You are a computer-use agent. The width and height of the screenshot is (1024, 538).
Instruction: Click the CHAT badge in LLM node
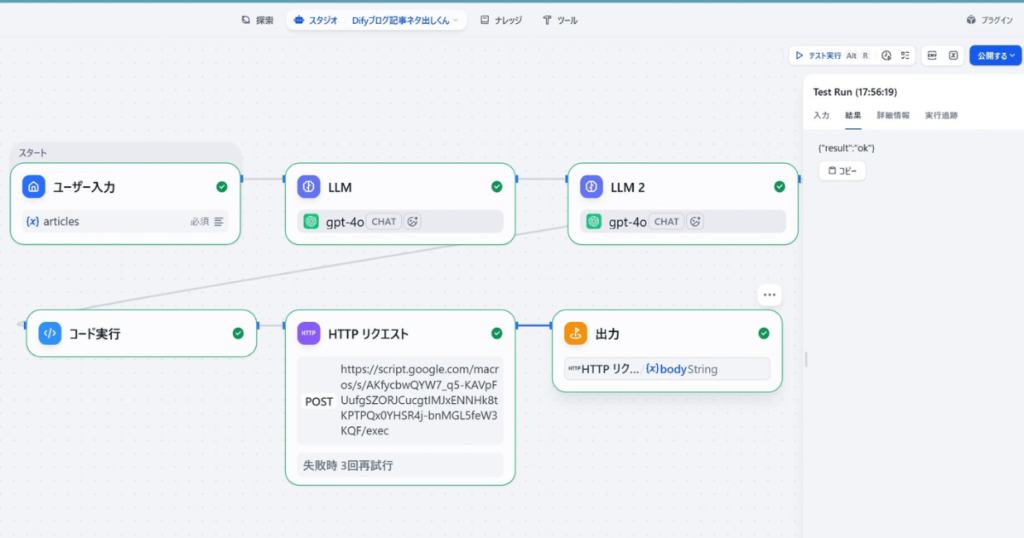384,222
